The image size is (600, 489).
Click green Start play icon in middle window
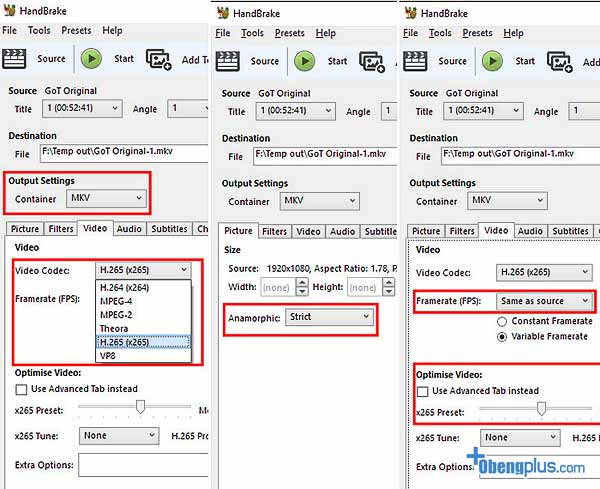click(x=305, y=61)
